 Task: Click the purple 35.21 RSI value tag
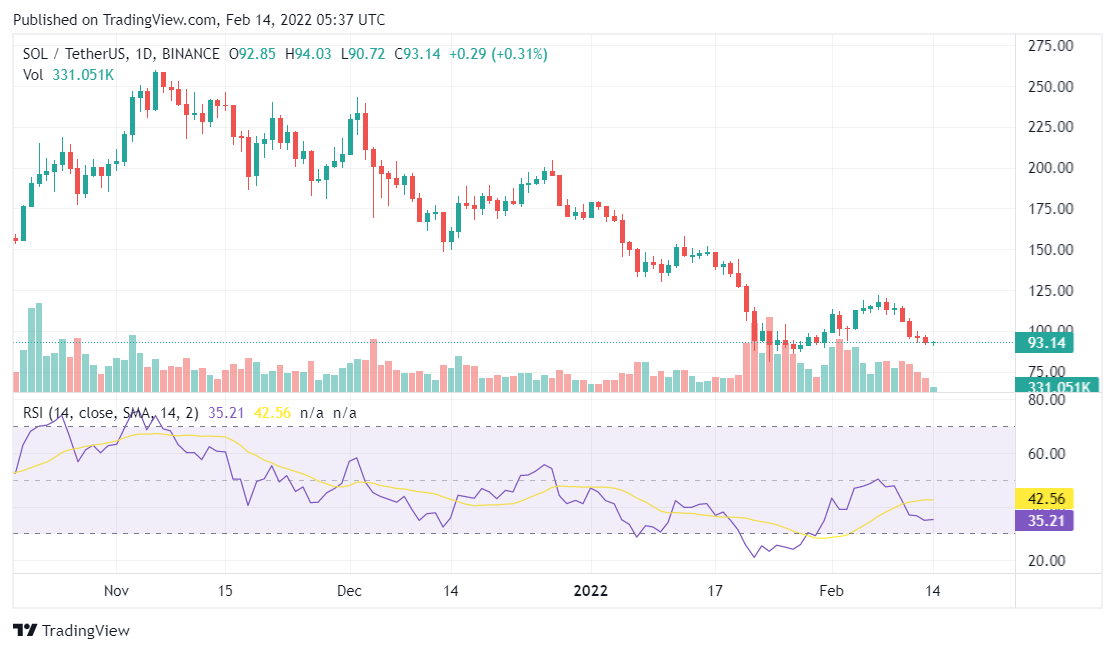click(x=1044, y=520)
